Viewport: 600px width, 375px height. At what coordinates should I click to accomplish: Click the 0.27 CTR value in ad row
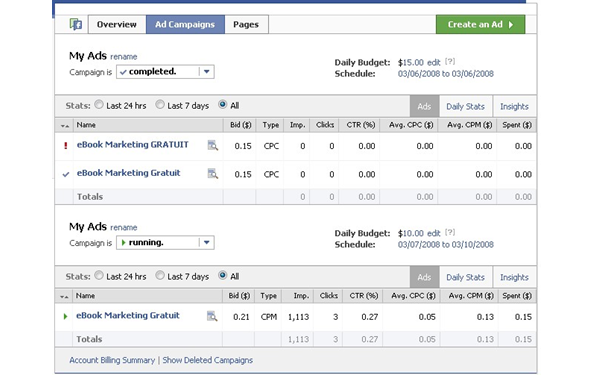point(370,317)
